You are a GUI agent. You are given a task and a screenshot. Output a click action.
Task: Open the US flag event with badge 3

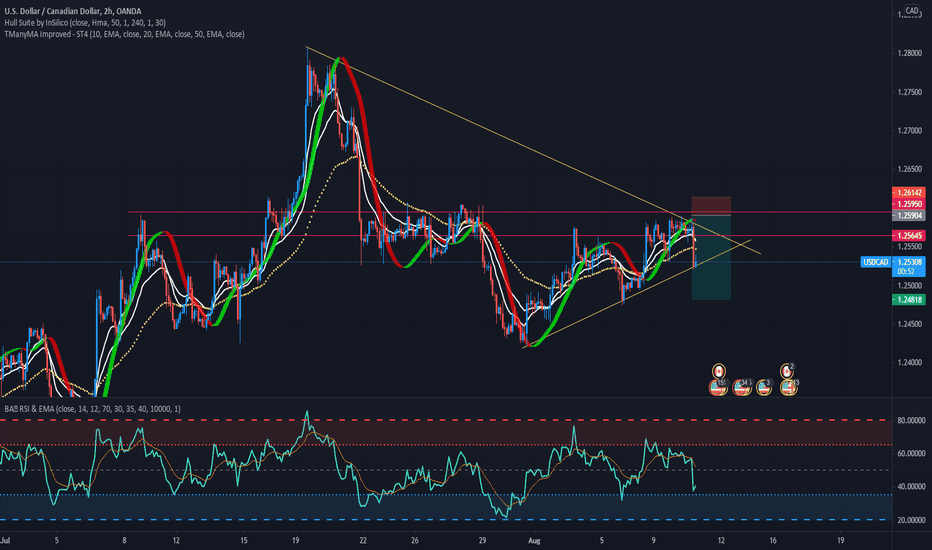764,388
